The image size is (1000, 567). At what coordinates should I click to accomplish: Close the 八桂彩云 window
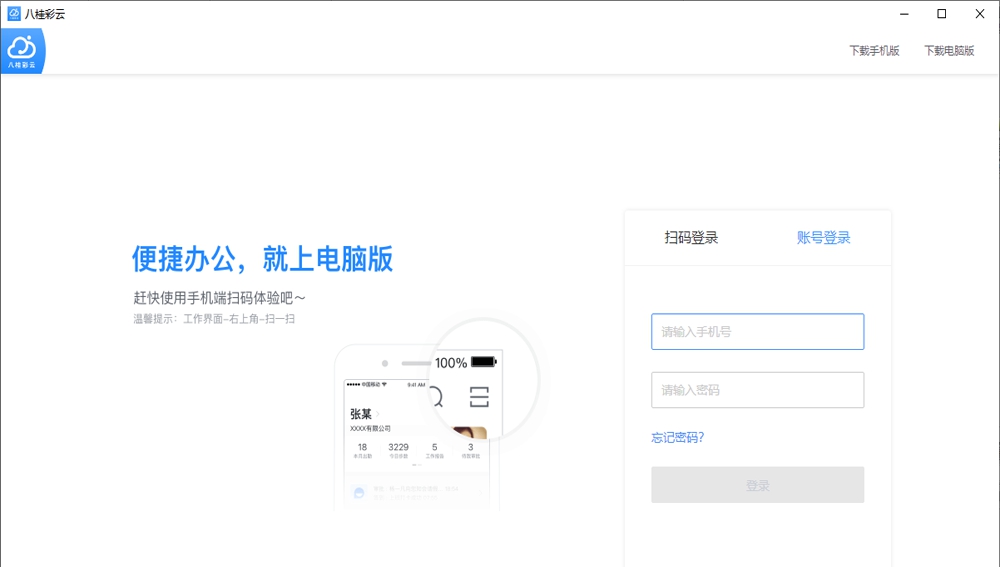click(980, 13)
